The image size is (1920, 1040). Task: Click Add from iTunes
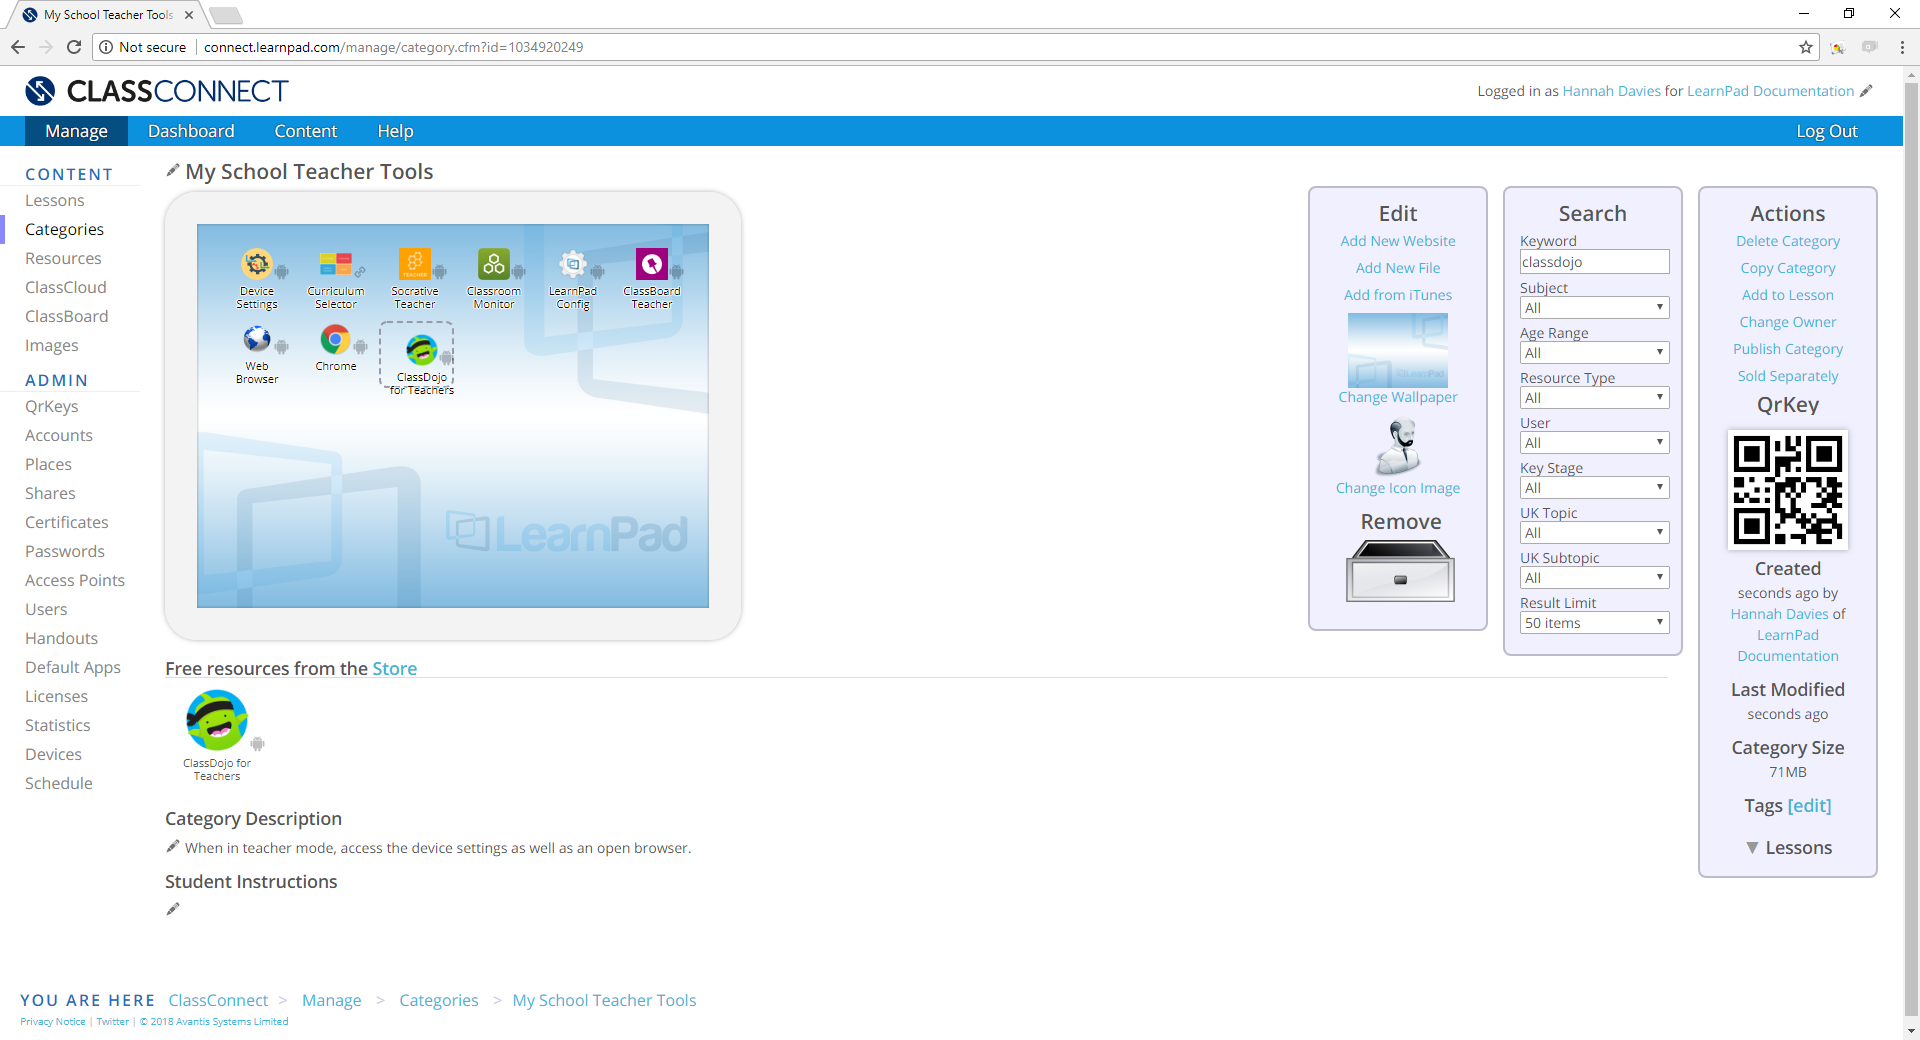1398,295
